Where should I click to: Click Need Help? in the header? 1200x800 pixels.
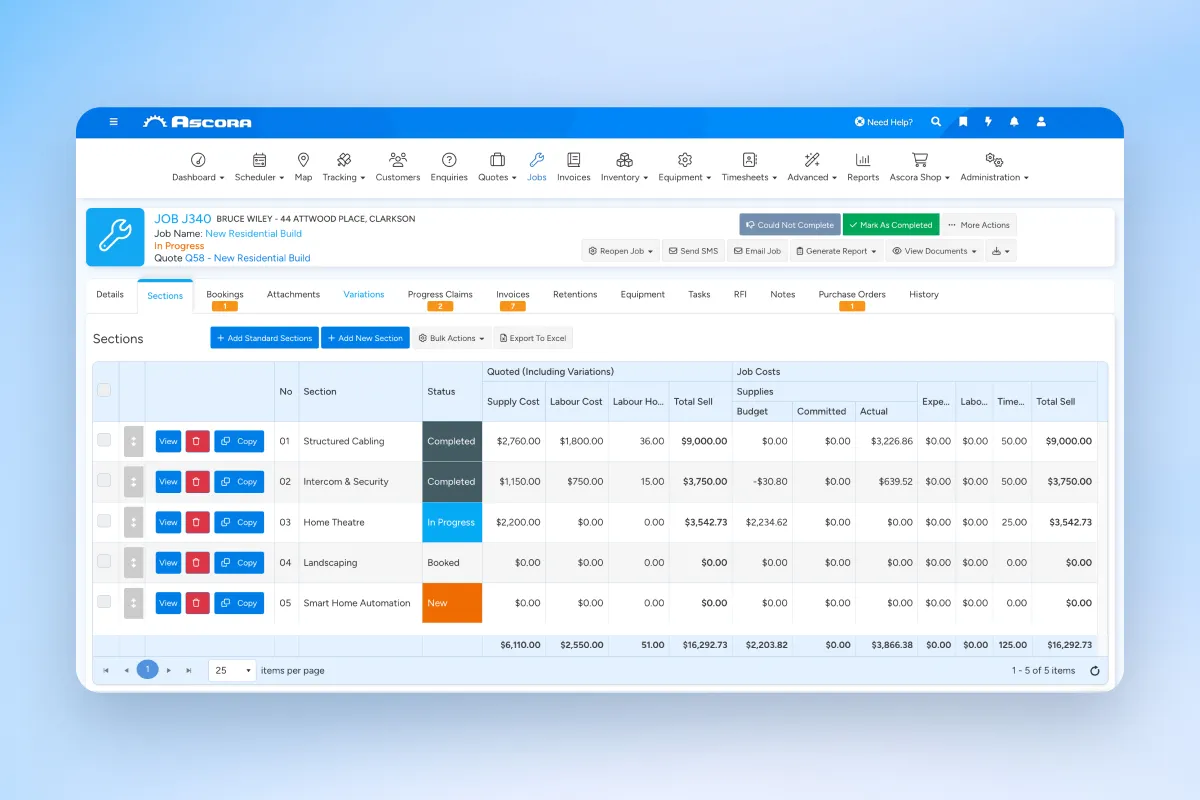point(883,122)
